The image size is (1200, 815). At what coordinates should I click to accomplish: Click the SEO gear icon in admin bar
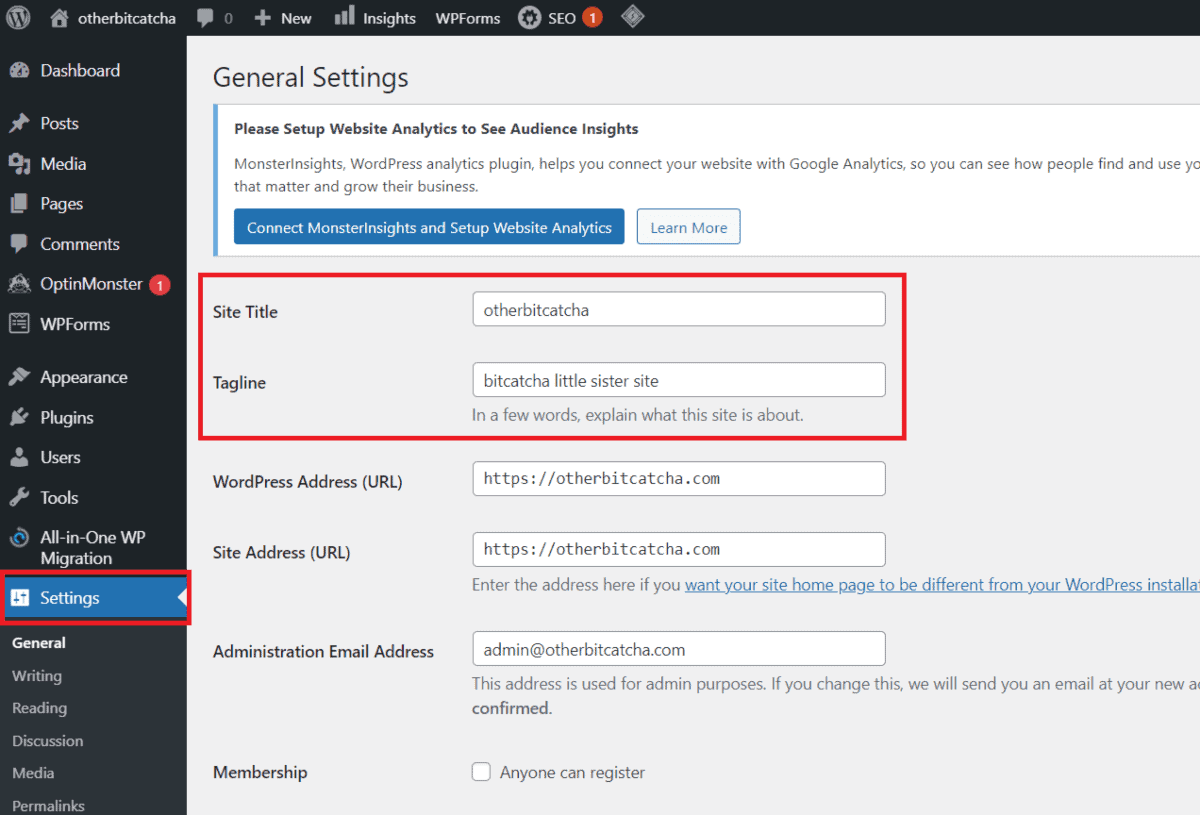529,18
